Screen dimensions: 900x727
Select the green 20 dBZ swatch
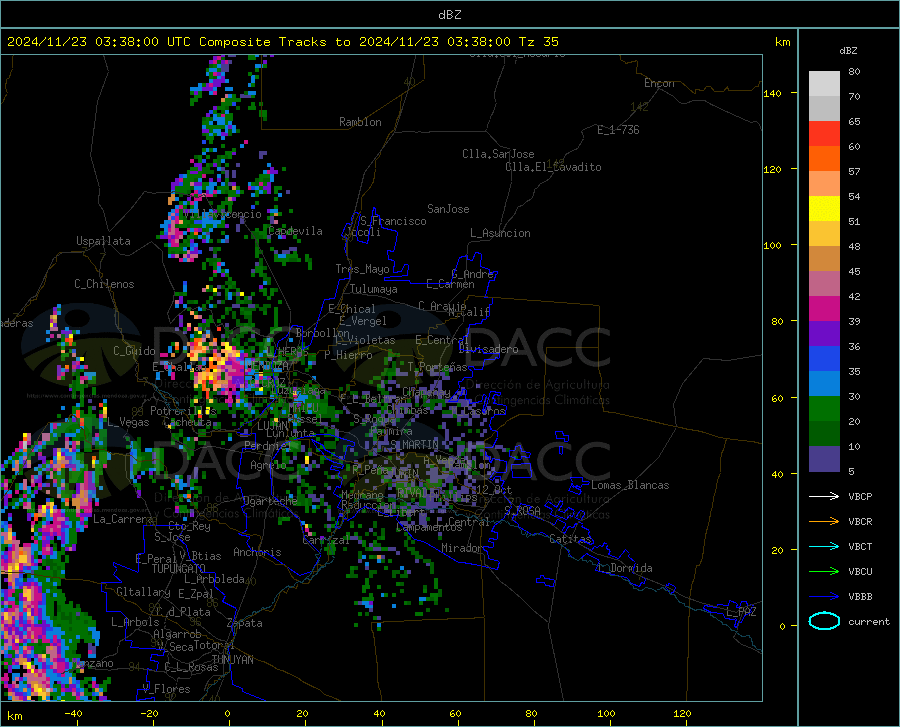(824, 409)
